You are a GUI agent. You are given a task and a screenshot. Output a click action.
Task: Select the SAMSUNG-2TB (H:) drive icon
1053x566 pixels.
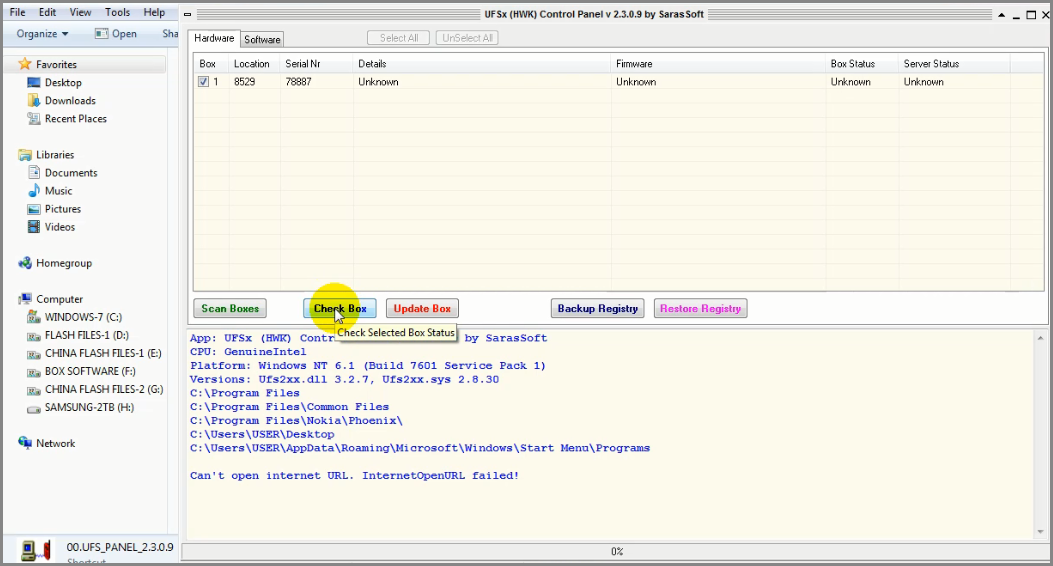click(34, 408)
